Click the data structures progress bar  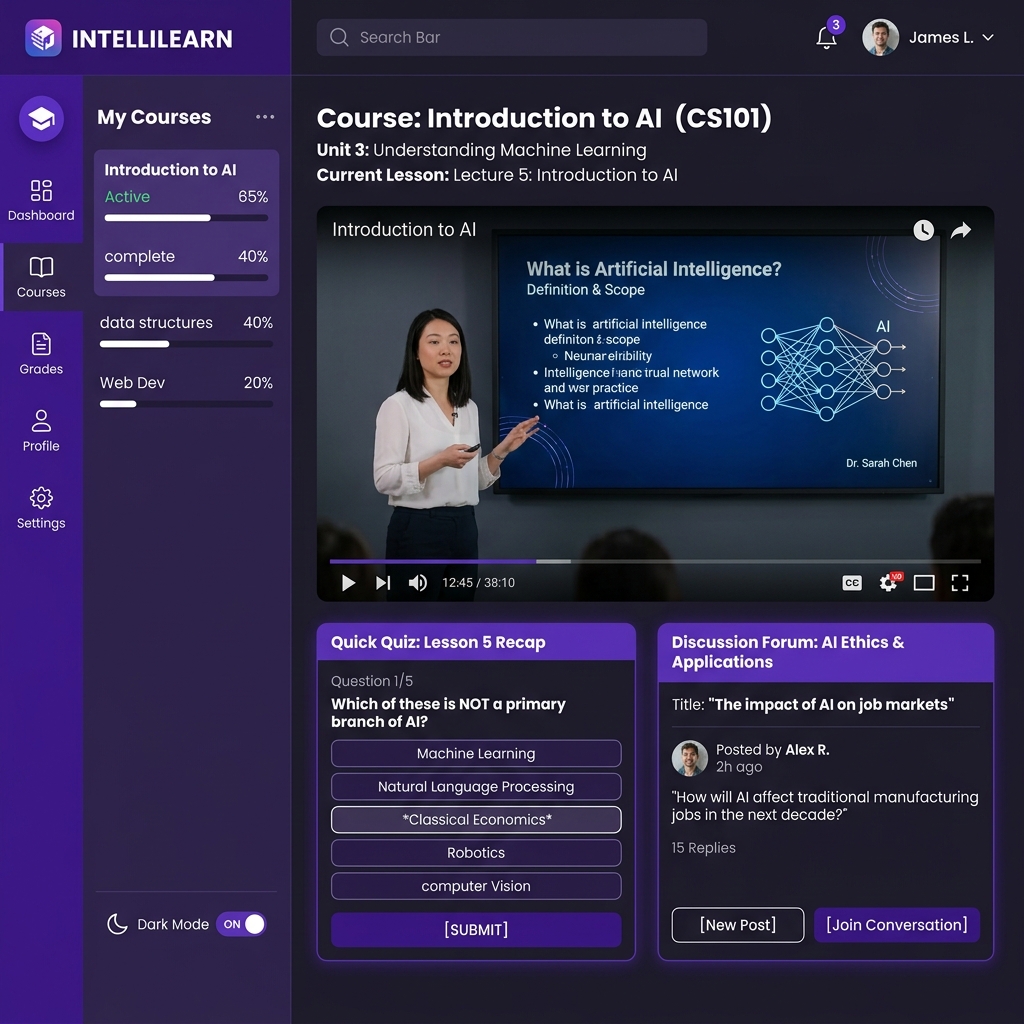click(186, 344)
